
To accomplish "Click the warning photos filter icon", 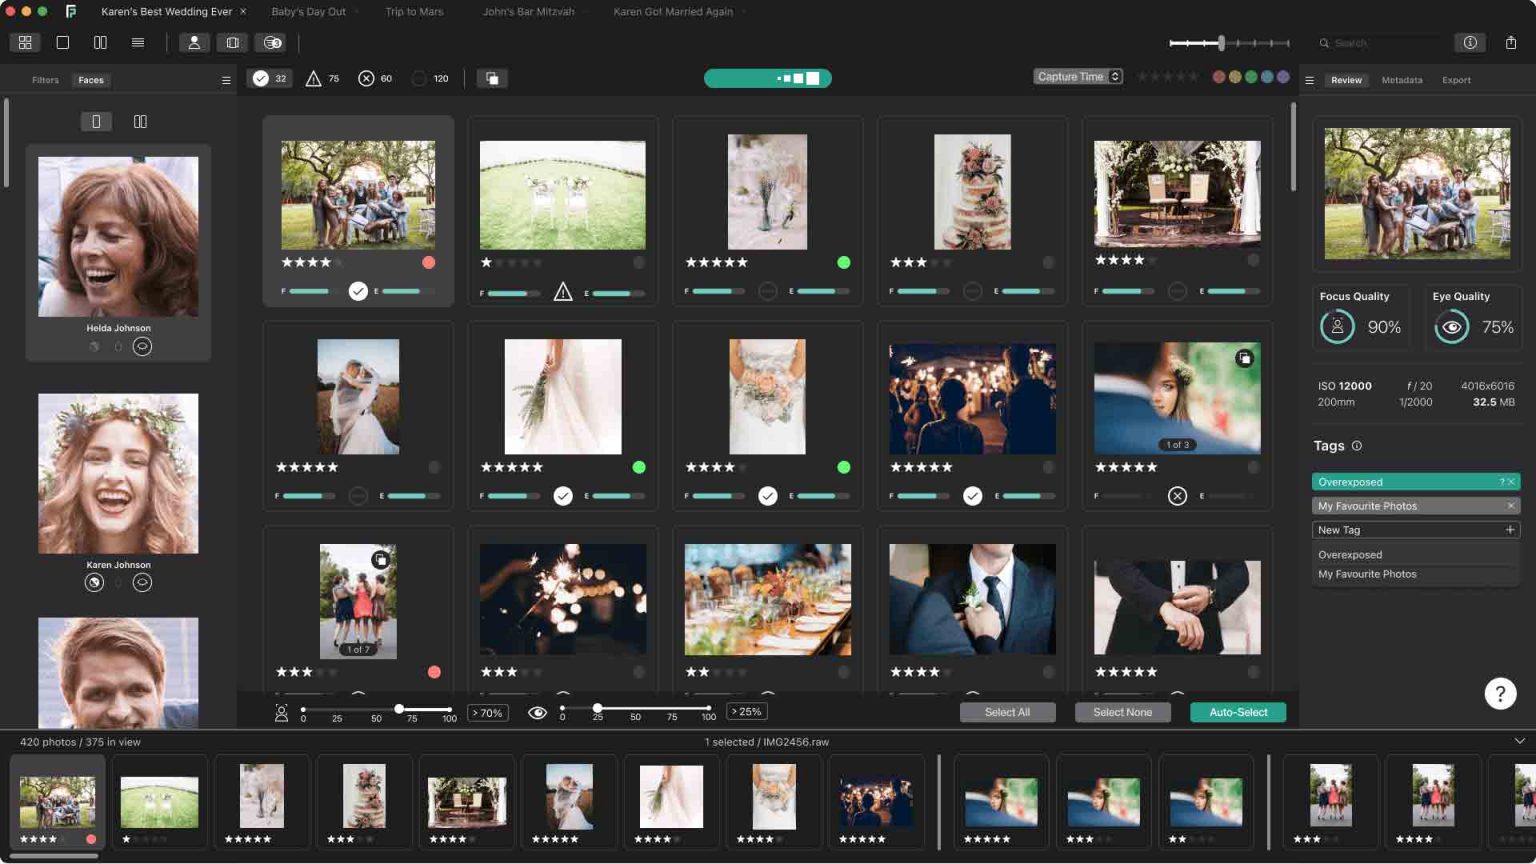I will (313, 77).
